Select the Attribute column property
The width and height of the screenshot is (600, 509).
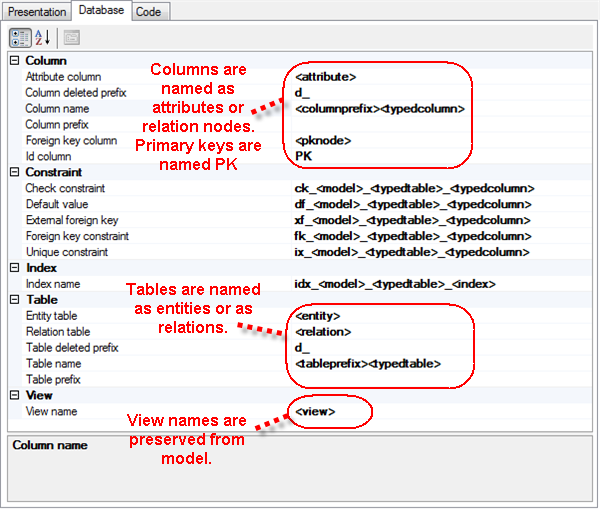pyautogui.click(x=63, y=76)
